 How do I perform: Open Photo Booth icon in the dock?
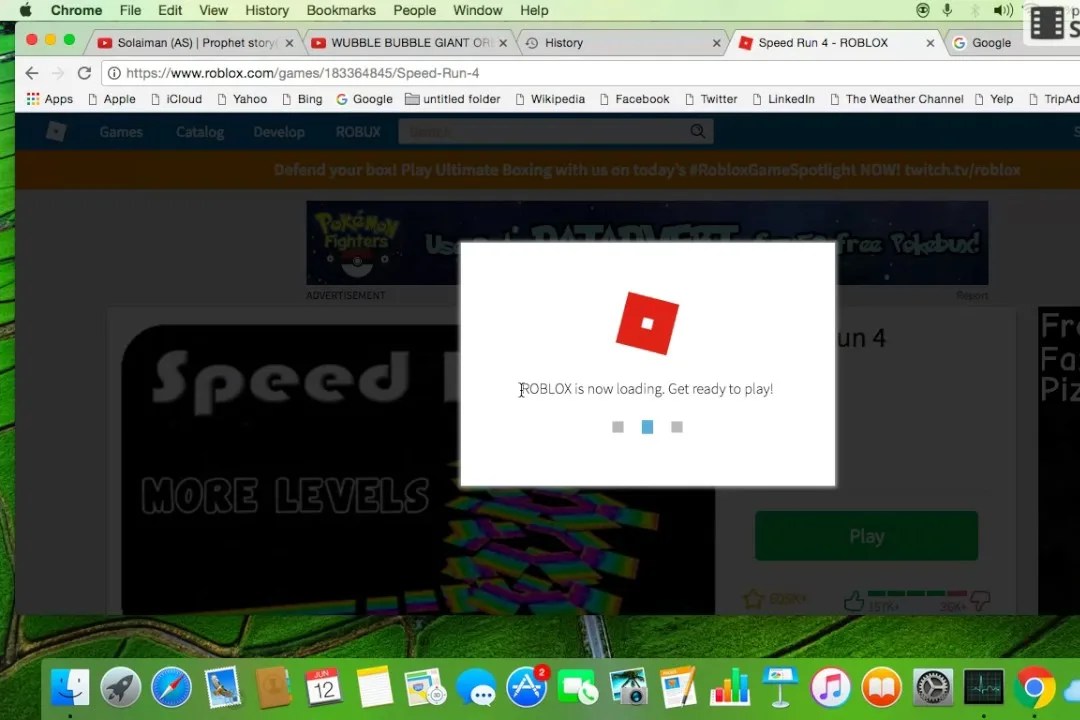(628, 687)
